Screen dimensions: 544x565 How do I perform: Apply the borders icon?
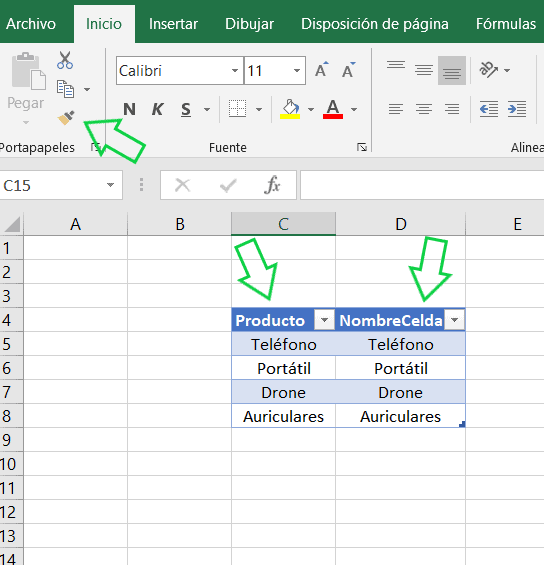click(x=237, y=109)
